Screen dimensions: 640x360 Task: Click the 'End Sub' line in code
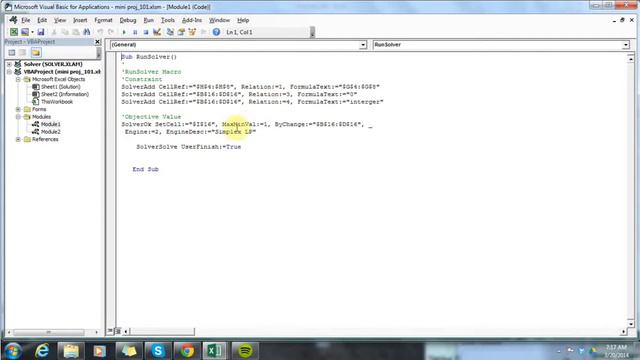[x=145, y=169]
